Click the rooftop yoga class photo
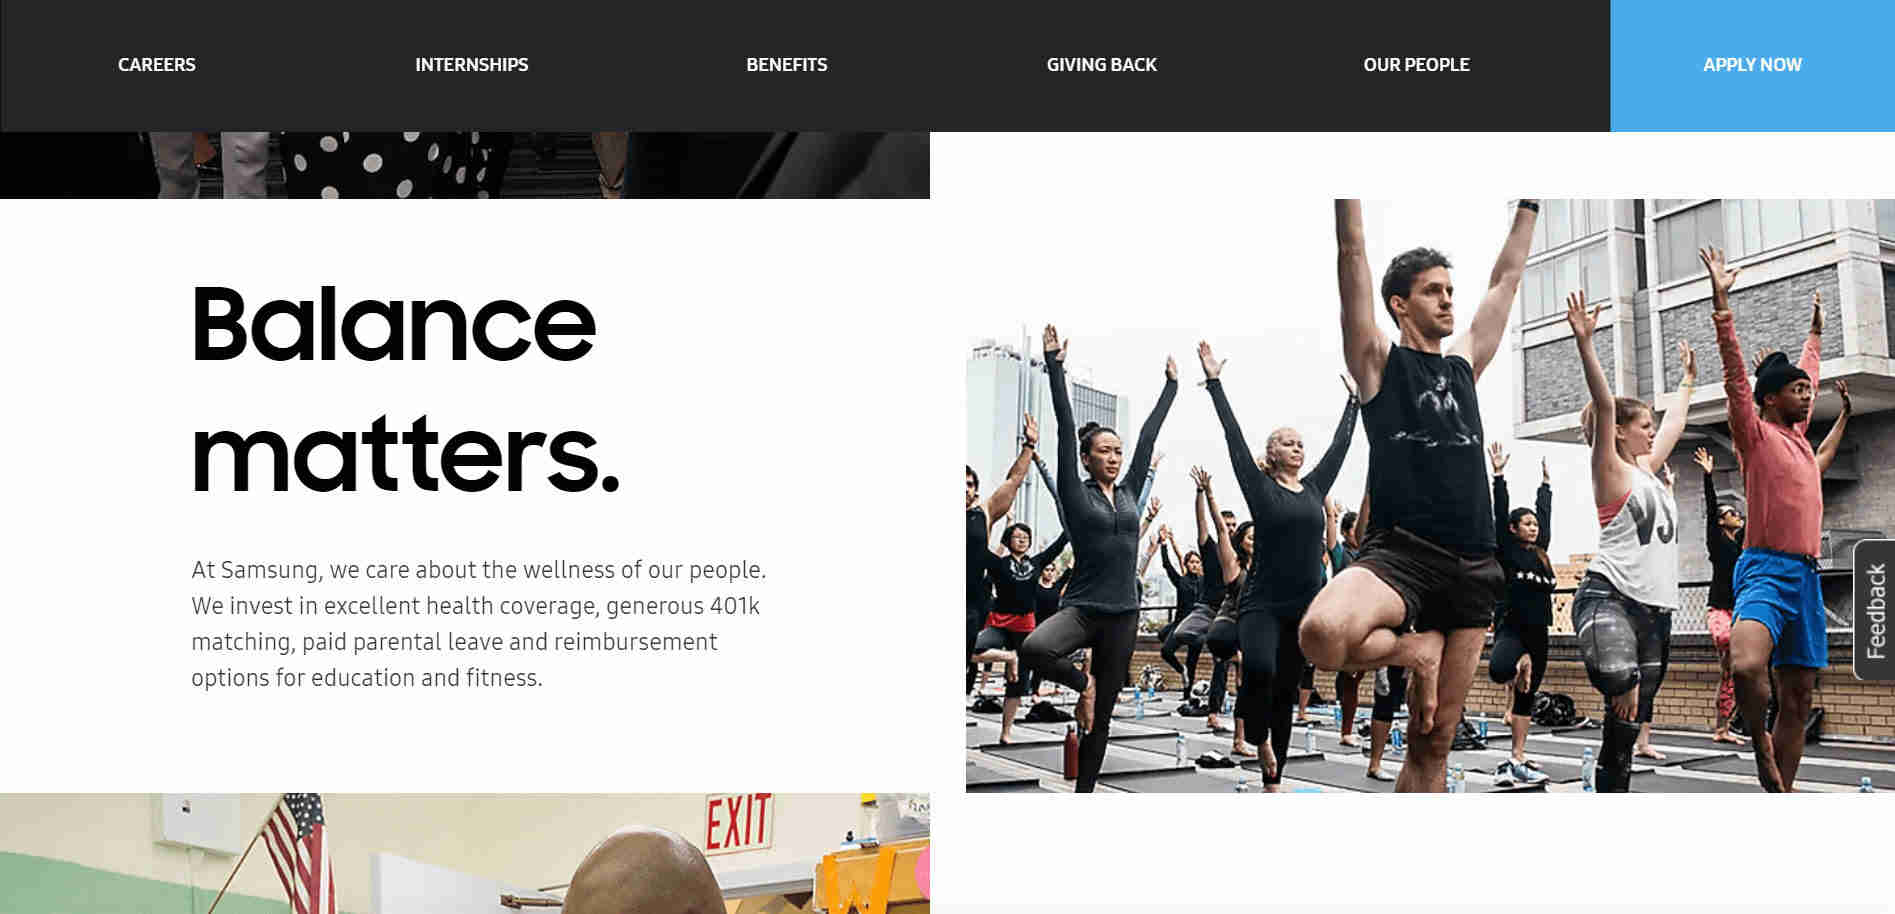Viewport: 1895px width, 914px height. [1430, 496]
